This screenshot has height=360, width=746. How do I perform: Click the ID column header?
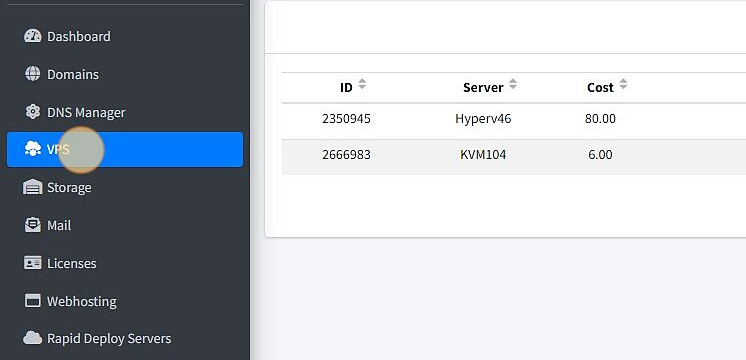pos(346,88)
